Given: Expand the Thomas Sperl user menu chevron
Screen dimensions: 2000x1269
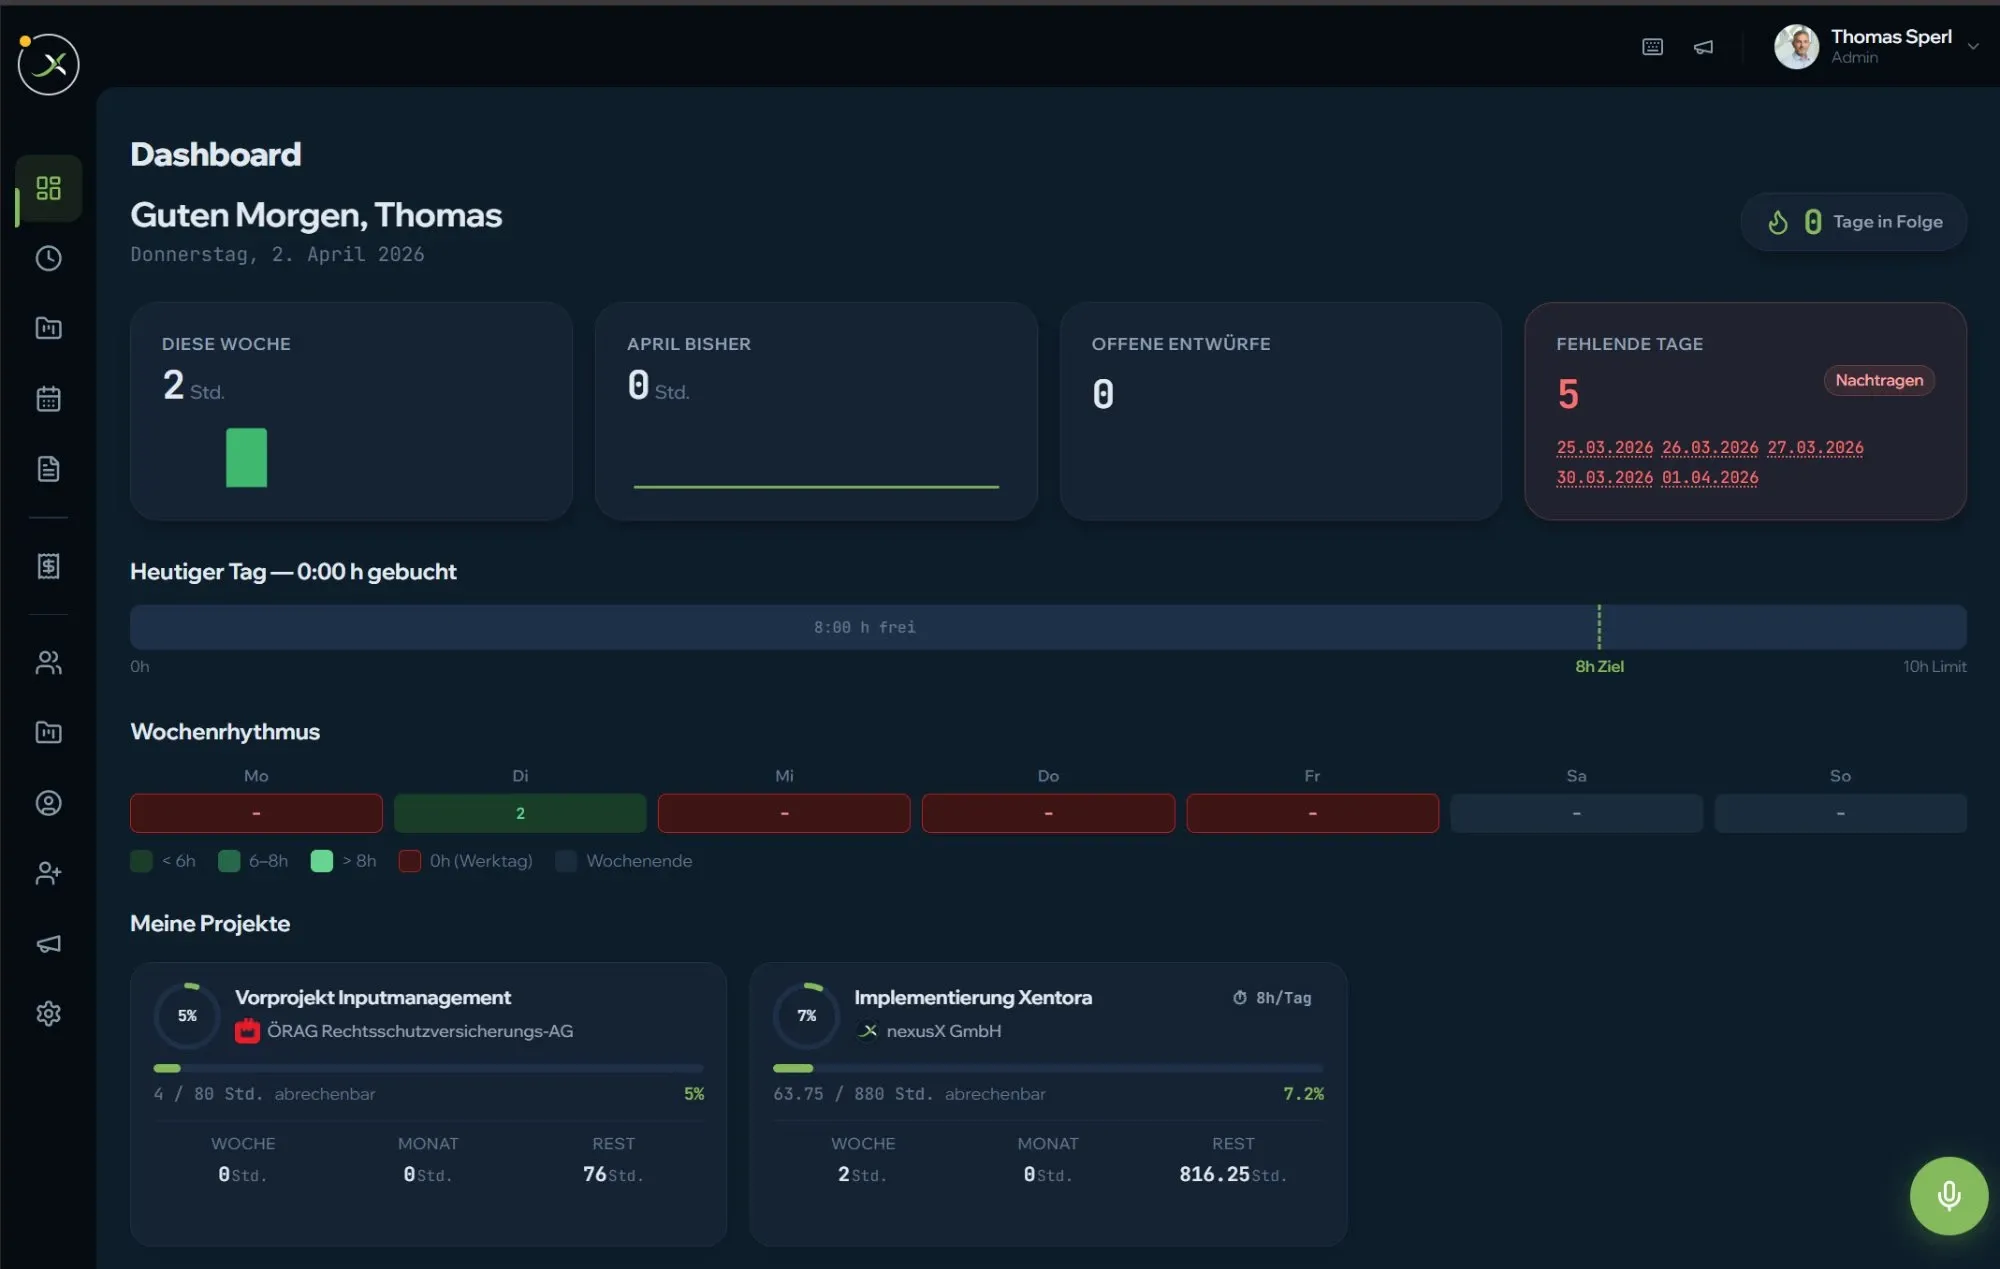Looking at the screenshot, I should tap(1972, 46).
